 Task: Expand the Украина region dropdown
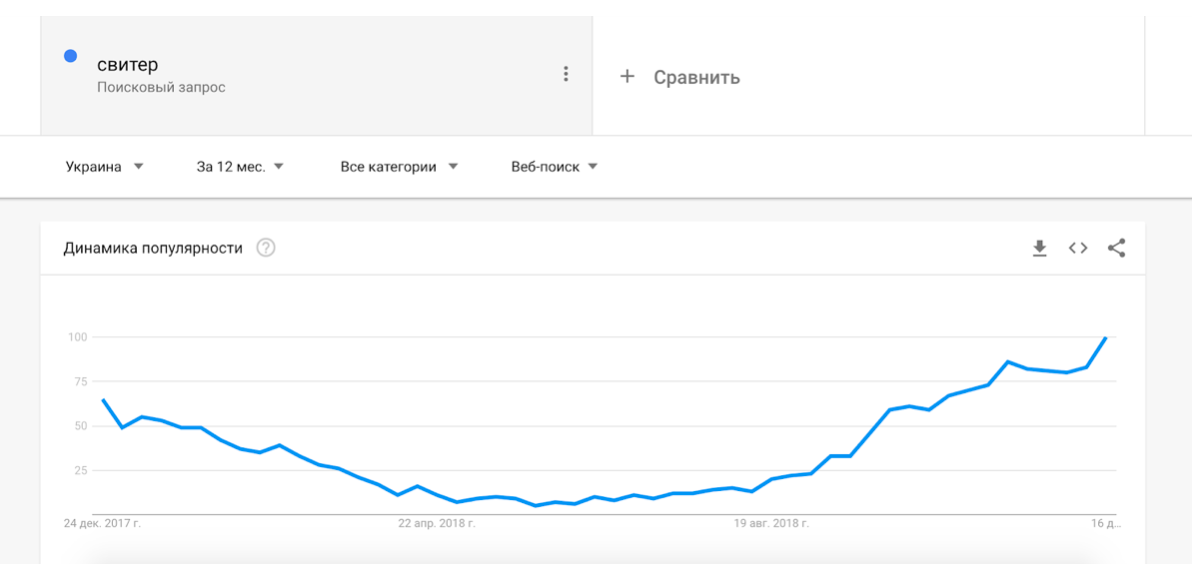[x=105, y=167]
